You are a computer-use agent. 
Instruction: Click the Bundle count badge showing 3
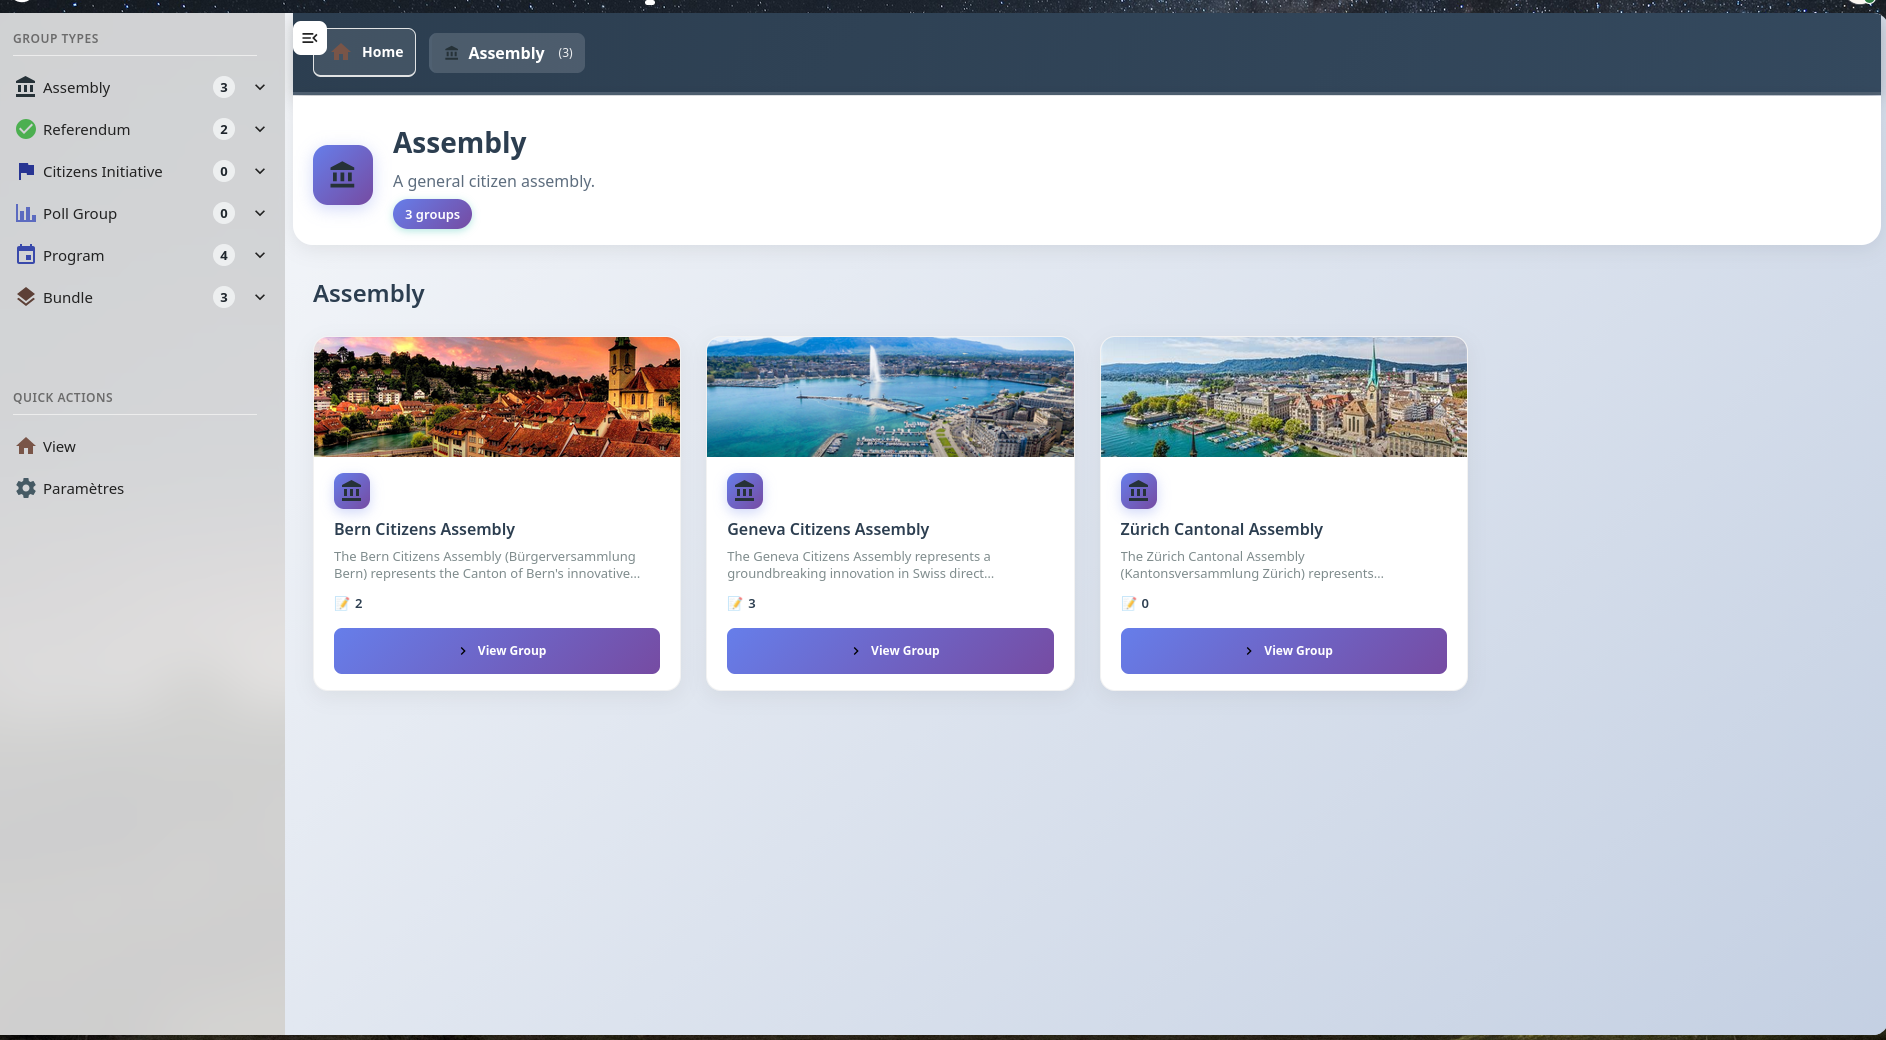[x=223, y=297]
